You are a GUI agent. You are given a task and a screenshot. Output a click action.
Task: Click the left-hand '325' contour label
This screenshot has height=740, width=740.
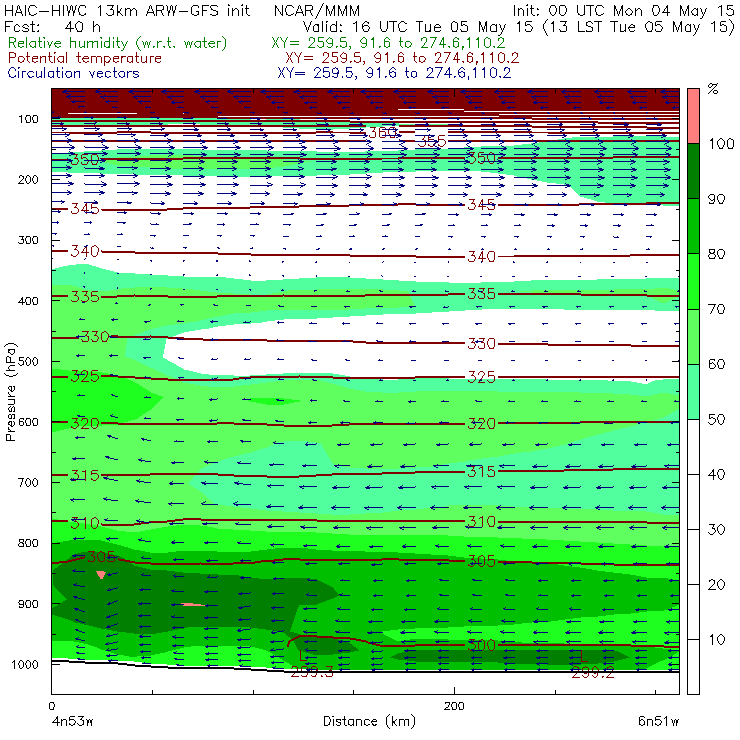[x=85, y=376]
